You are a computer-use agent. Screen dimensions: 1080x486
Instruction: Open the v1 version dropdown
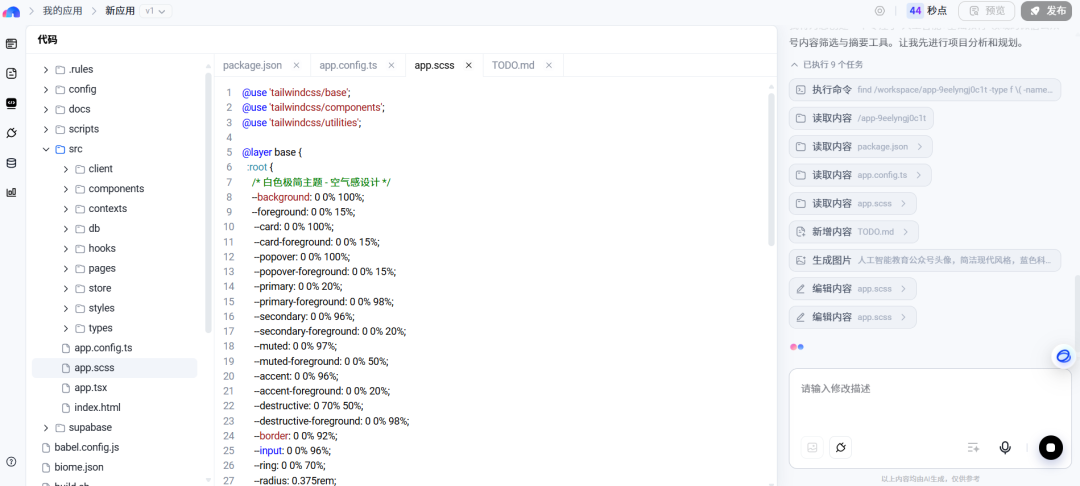pos(156,11)
